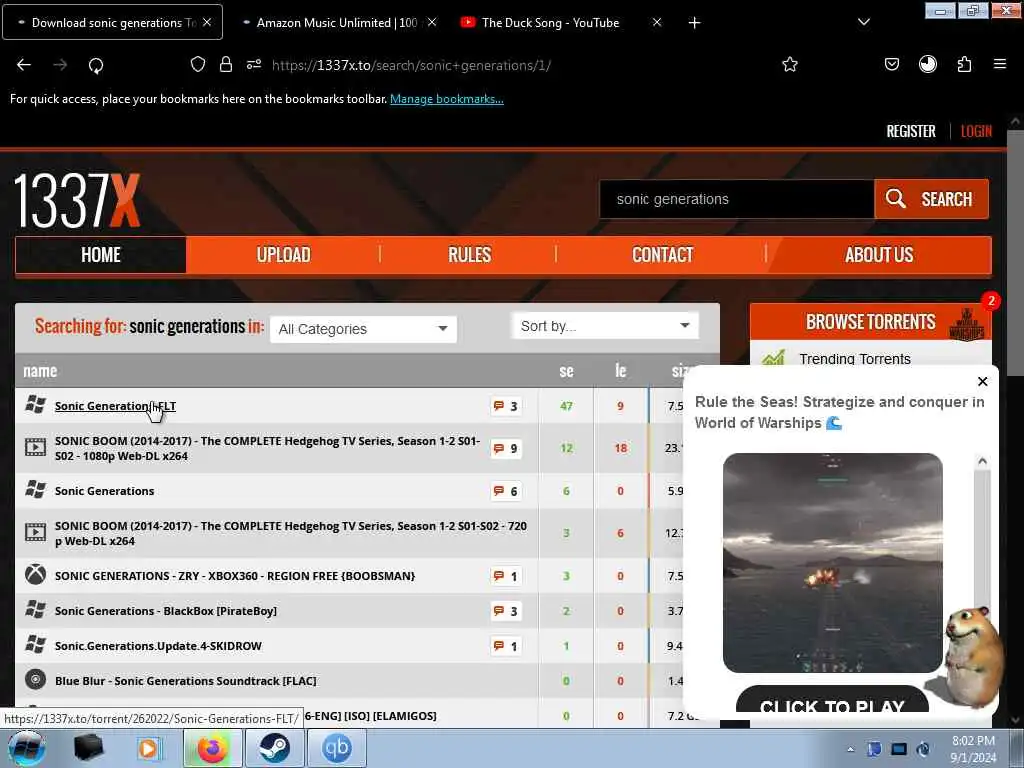Click the Trending Torrents sidebar entry
Screen dimensions: 1024x768
point(854,359)
